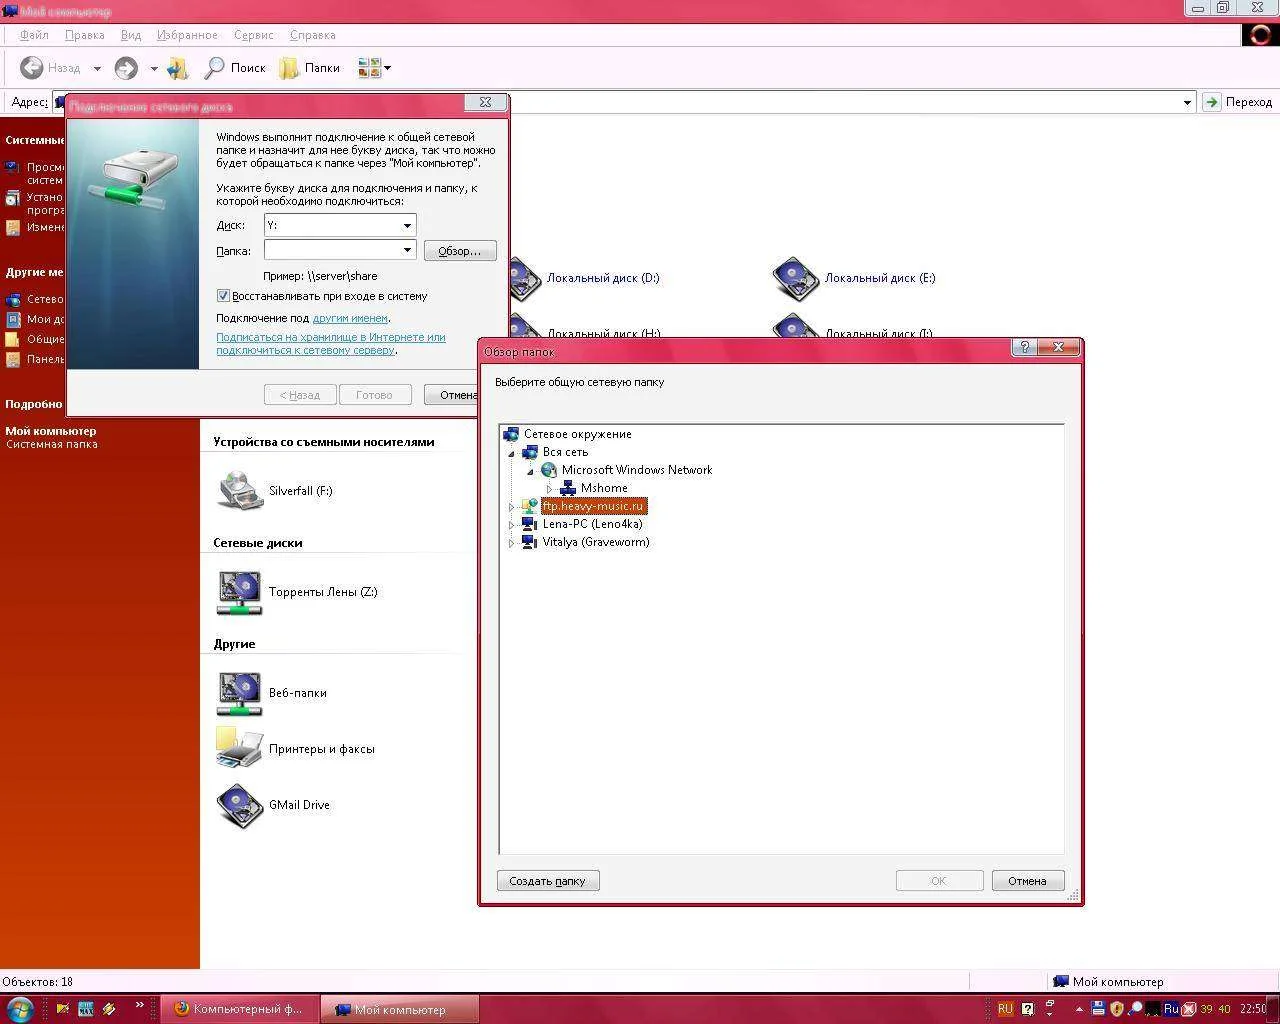Expand the ftp.heavy-music.ru tree node
The width and height of the screenshot is (1280, 1024).
512,507
